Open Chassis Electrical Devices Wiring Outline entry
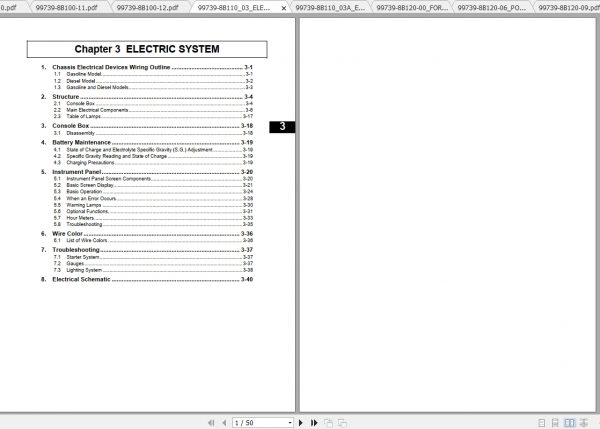 click(147, 67)
